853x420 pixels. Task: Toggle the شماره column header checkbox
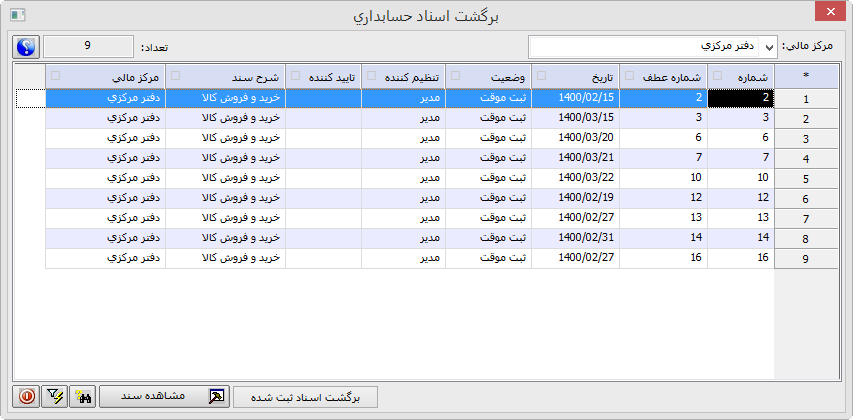718,76
